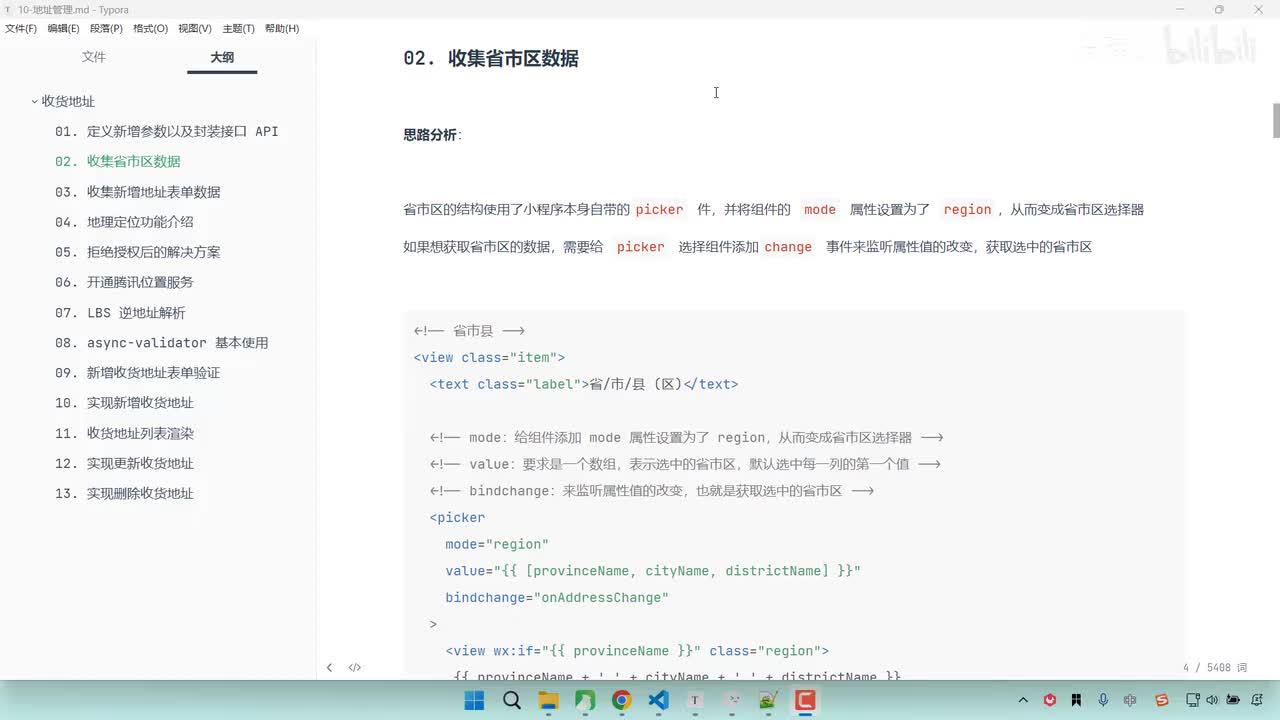Screen dimensions: 1280x720
Task: Click the <picker opening tag line
Action: coord(457,518)
